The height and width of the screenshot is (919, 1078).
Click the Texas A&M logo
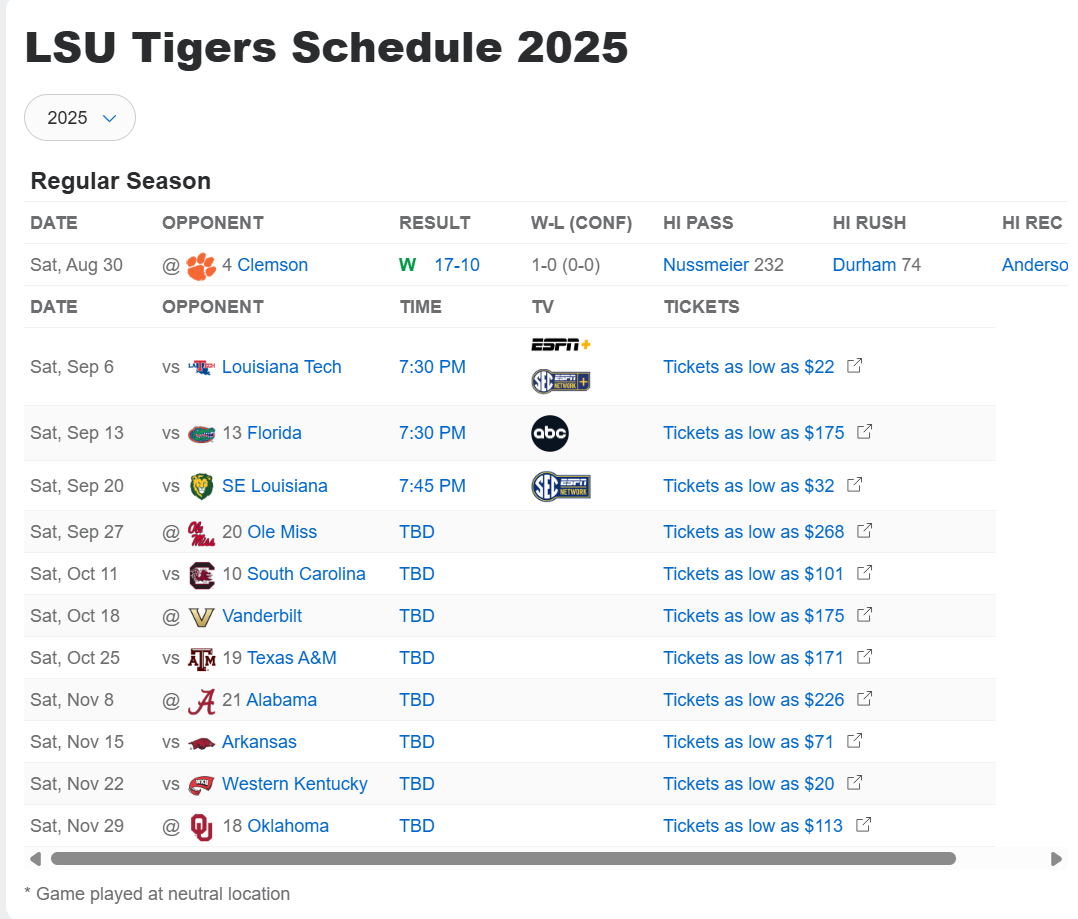(x=201, y=658)
